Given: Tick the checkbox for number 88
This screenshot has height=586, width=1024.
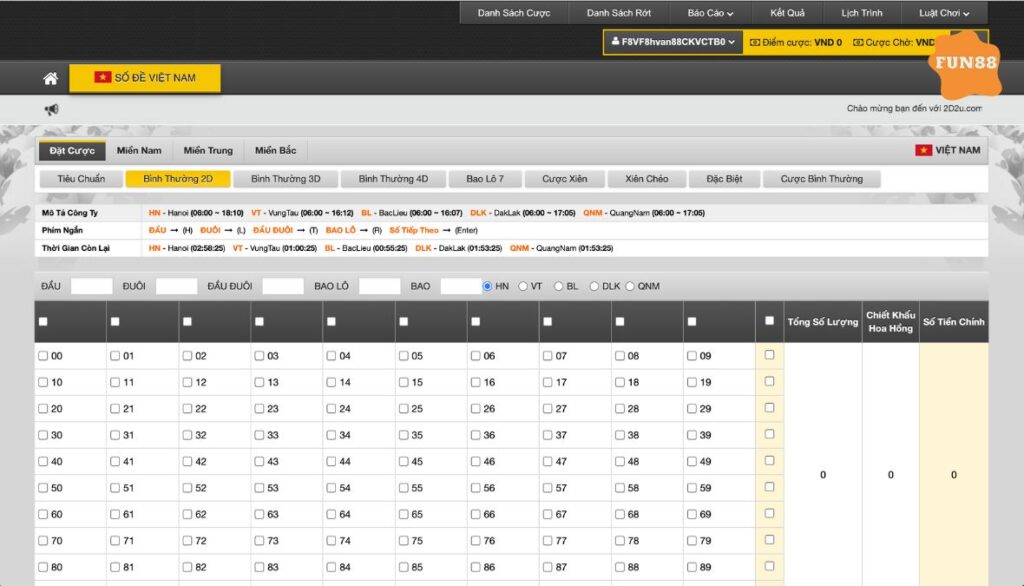Looking at the screenshot, I should point(620,567).
